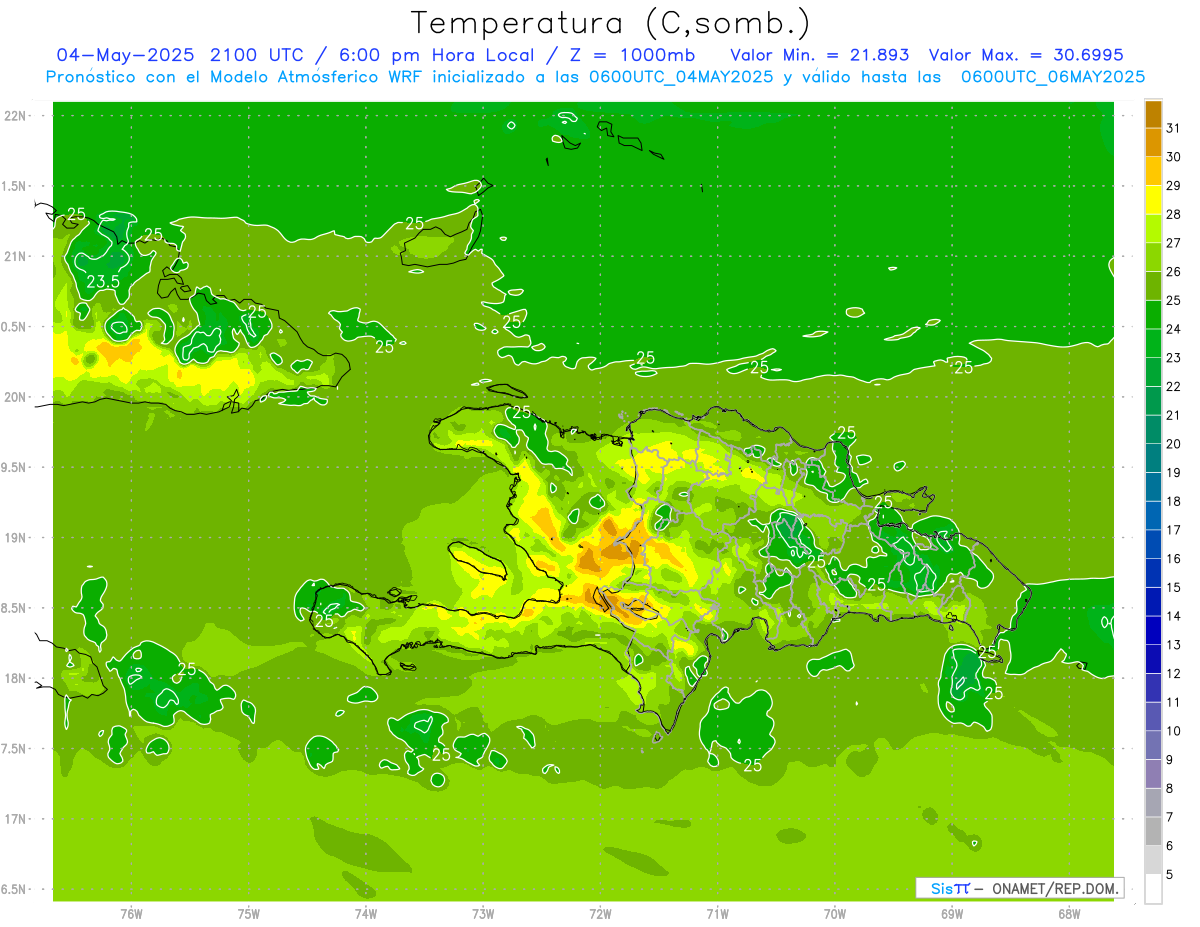Click the "75W" longitude axis label
The width and height of the screenshot is (1200, 927).
tap(249, 914)
